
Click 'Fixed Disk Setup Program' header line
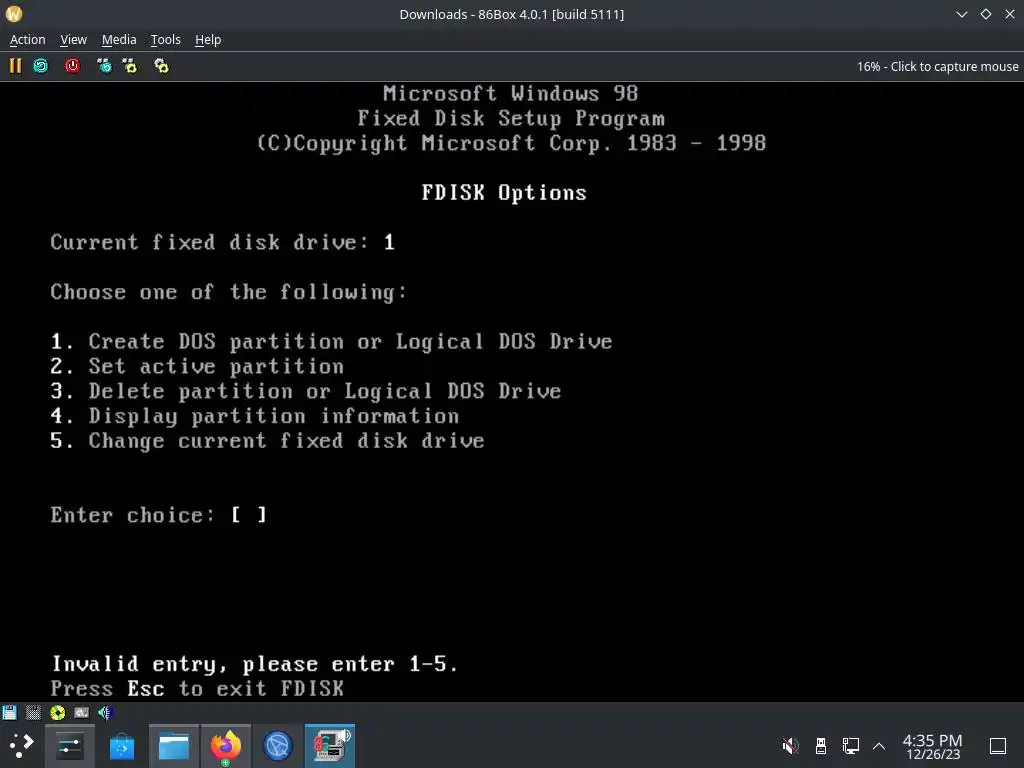(x=511, y=118)
